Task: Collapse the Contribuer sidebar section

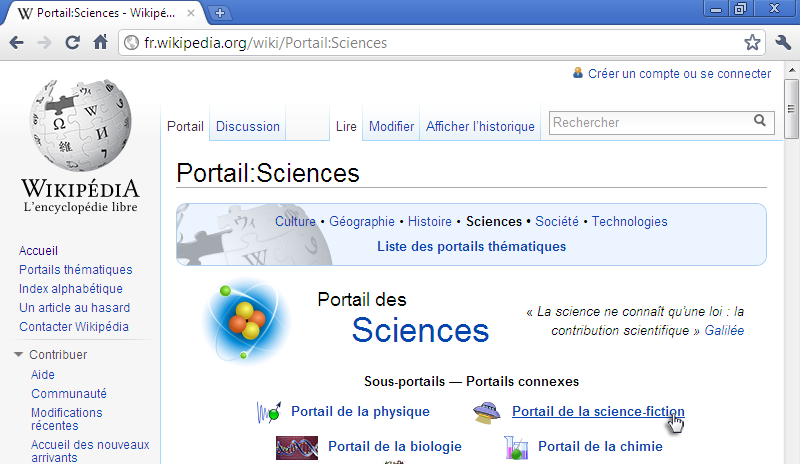Action: tap(19, 354)
